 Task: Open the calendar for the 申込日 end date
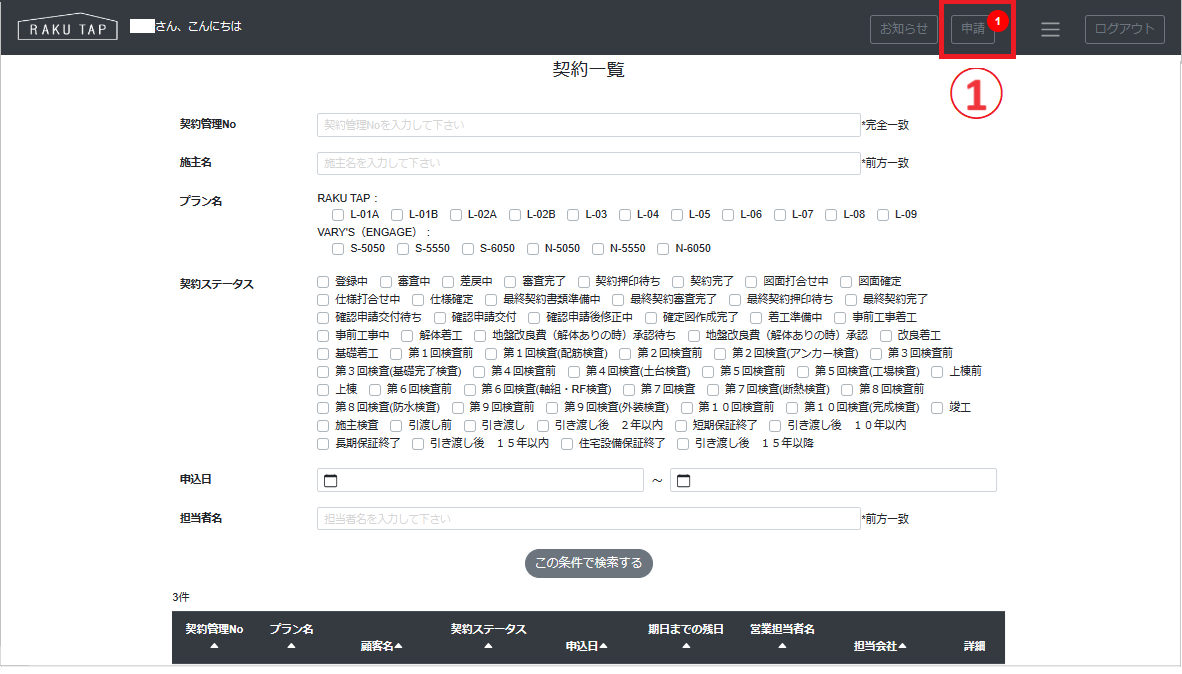[x=684, y=480]
